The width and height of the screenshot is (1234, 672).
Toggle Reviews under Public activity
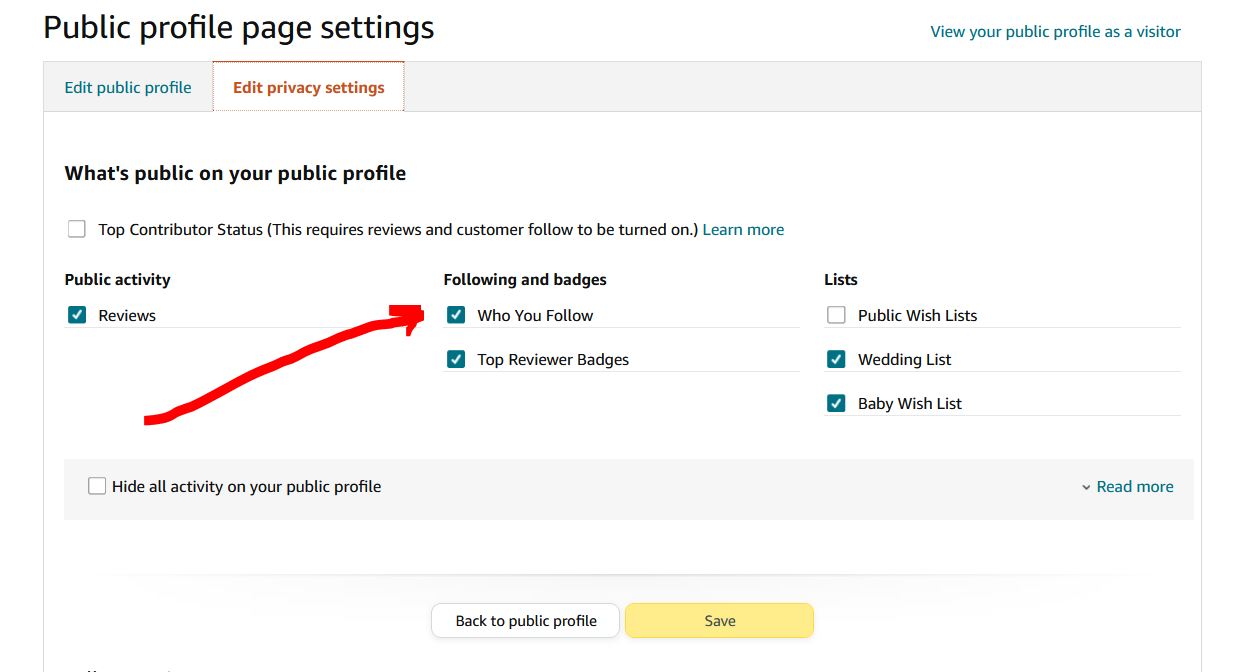pos(77,314)
